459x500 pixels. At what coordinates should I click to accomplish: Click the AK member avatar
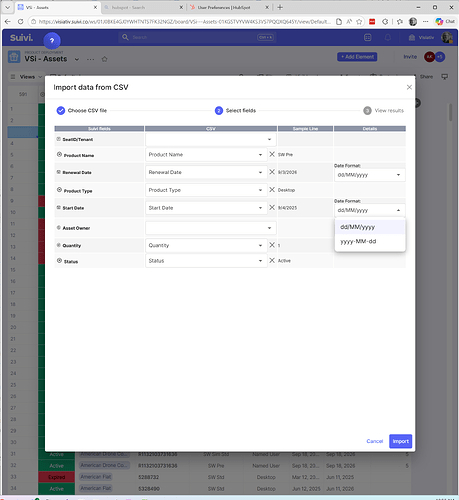(x=429, y=57)
